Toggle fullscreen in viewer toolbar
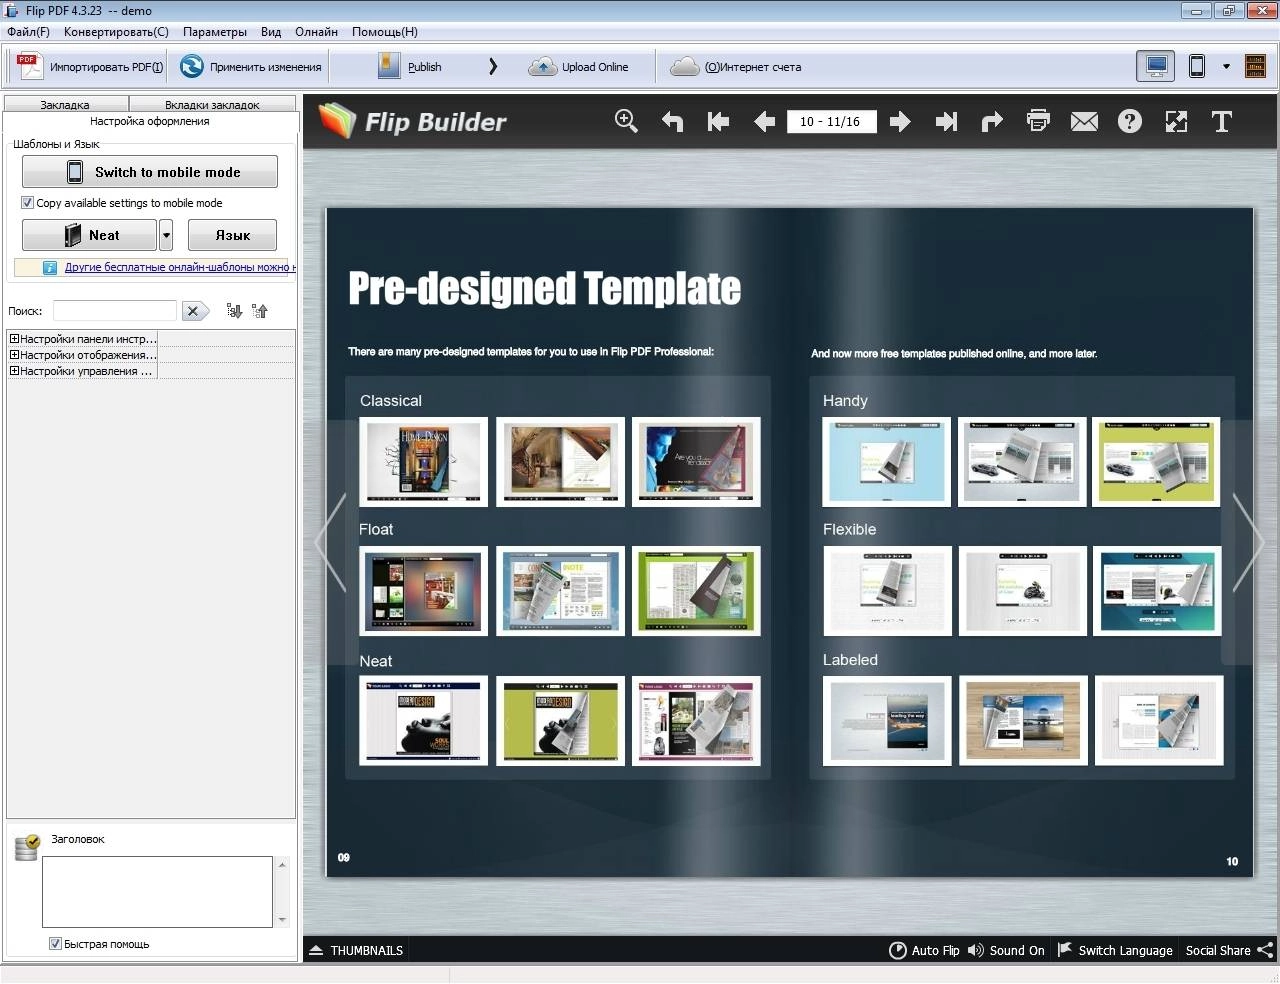 point(1176,121)
